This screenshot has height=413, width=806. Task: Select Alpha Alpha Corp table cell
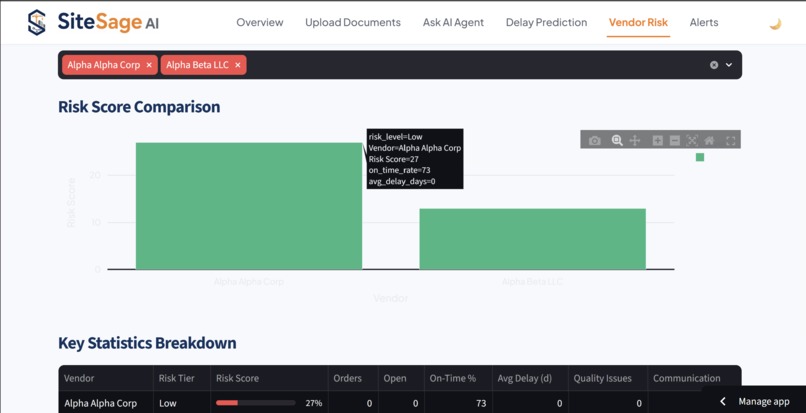(x=105, y=403)
